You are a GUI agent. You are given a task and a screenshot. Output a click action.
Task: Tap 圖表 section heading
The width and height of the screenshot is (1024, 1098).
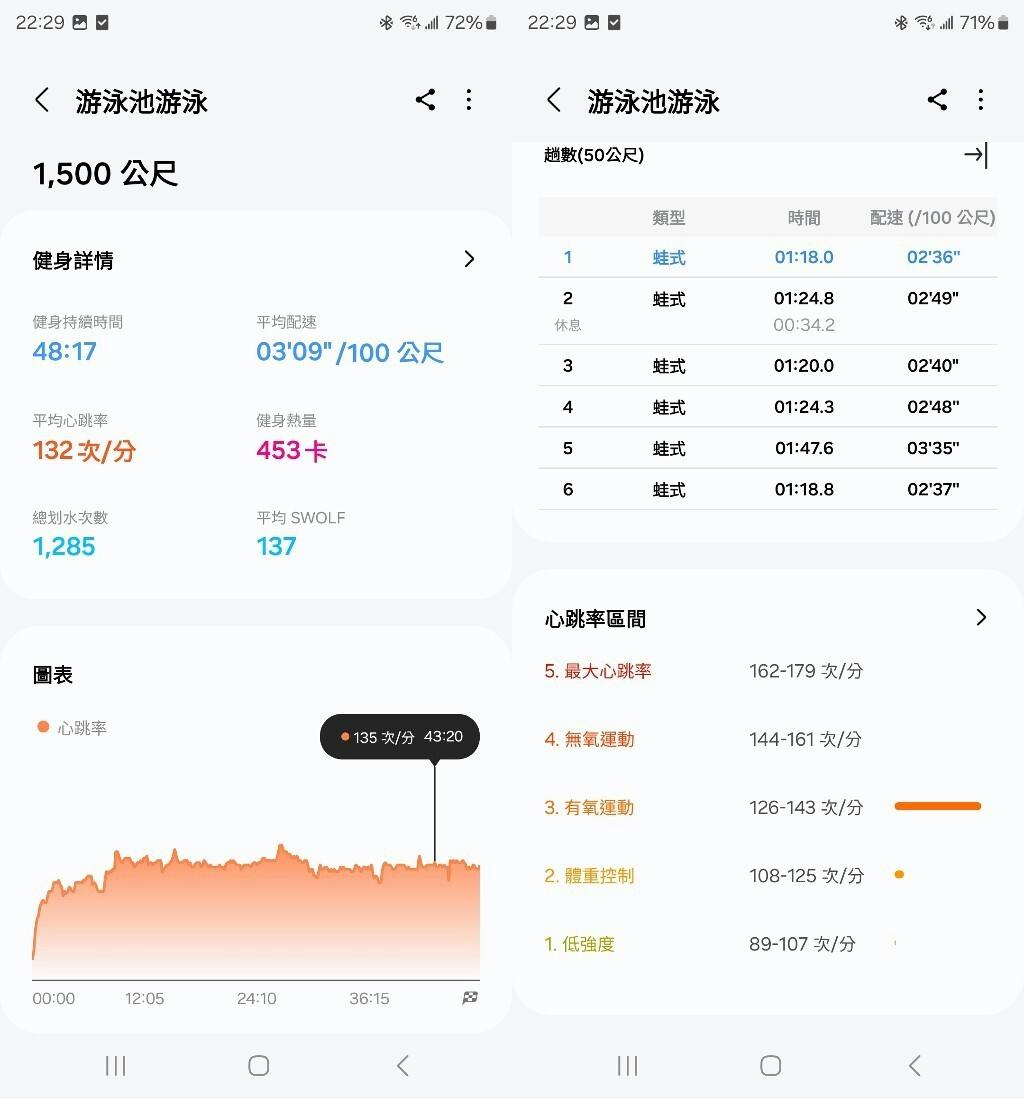click(x=53, y=675)
